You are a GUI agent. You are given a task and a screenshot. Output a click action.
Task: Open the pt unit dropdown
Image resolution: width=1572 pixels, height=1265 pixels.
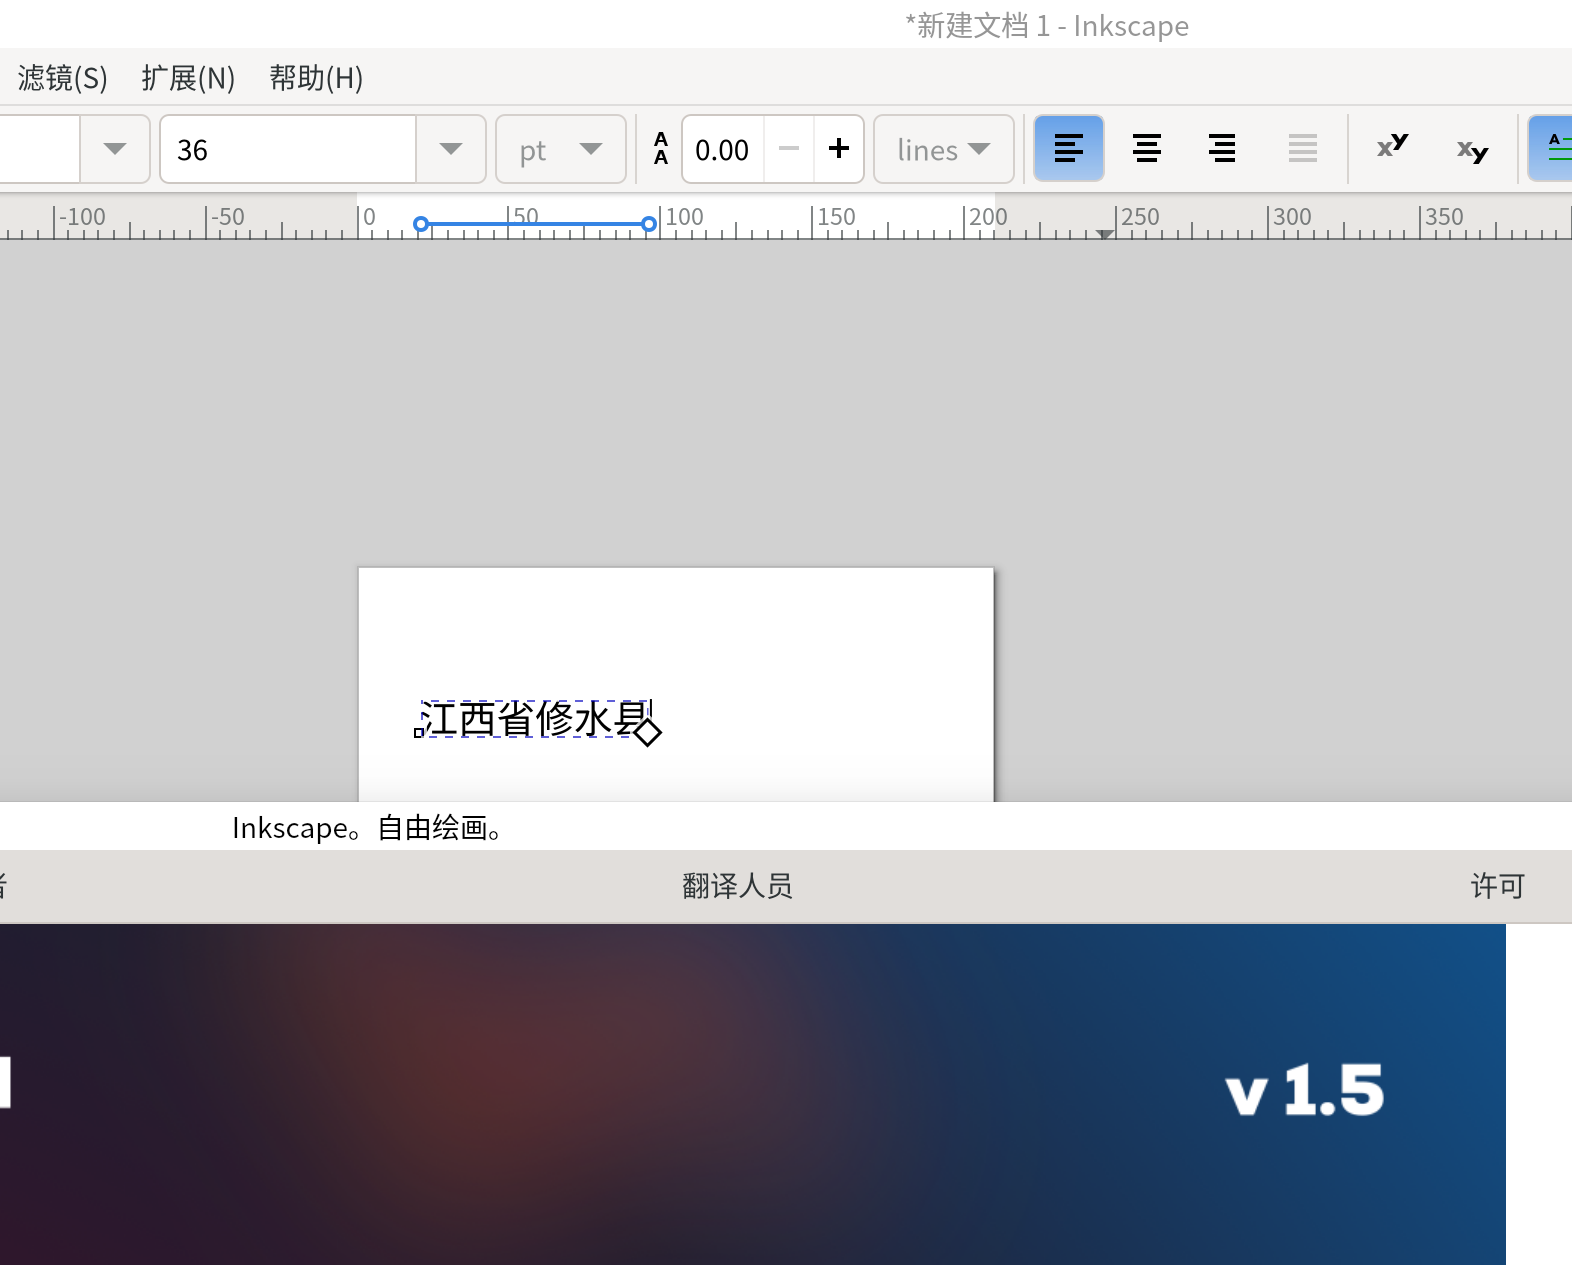coord(561,149)
